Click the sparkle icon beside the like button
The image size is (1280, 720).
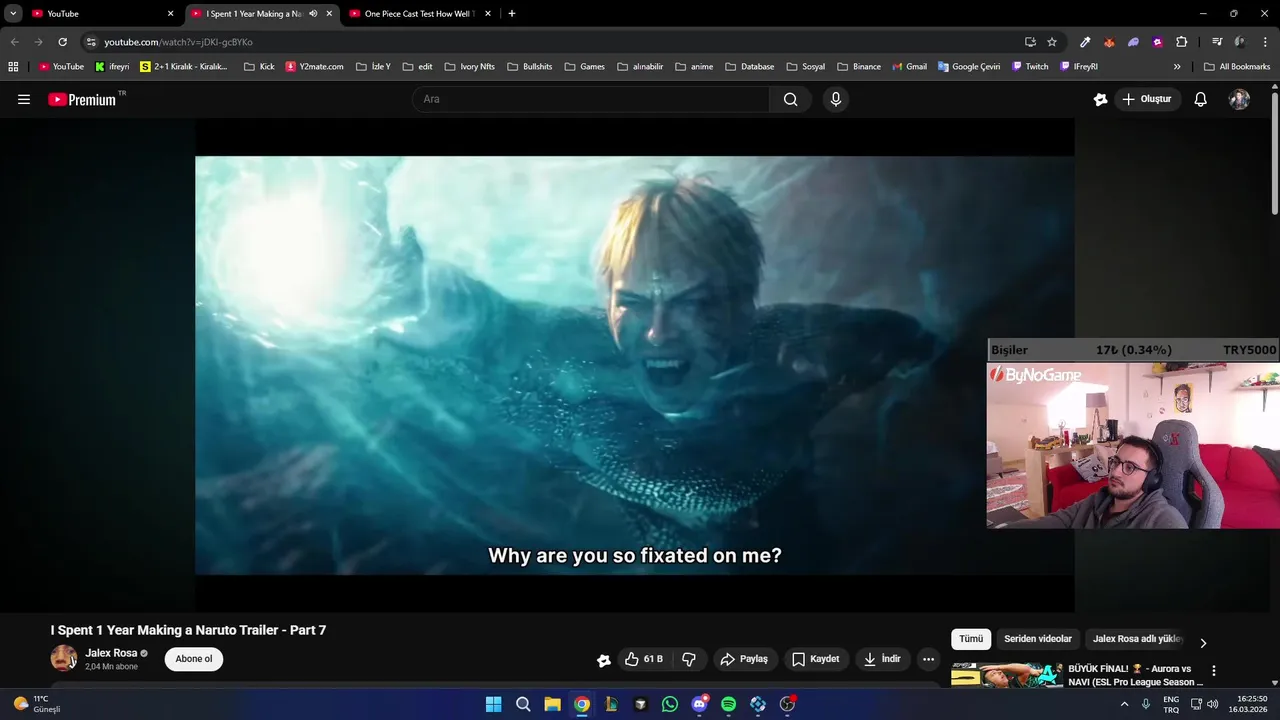tap(604, 660)
